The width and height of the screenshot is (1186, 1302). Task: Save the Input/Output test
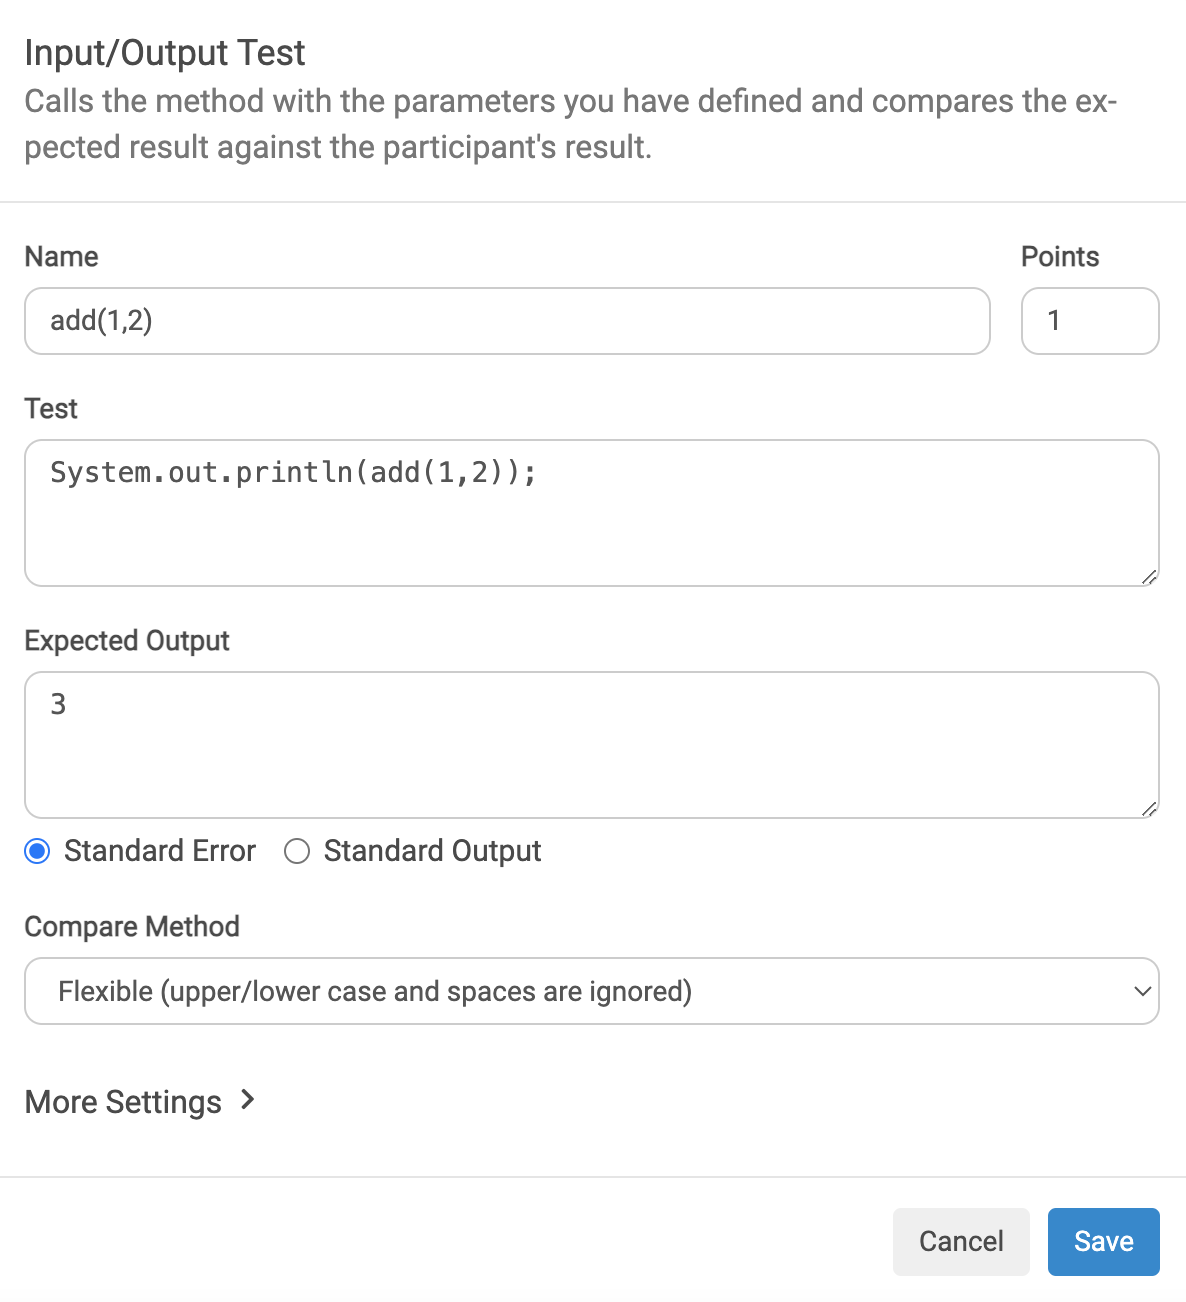(1104, 1241)
